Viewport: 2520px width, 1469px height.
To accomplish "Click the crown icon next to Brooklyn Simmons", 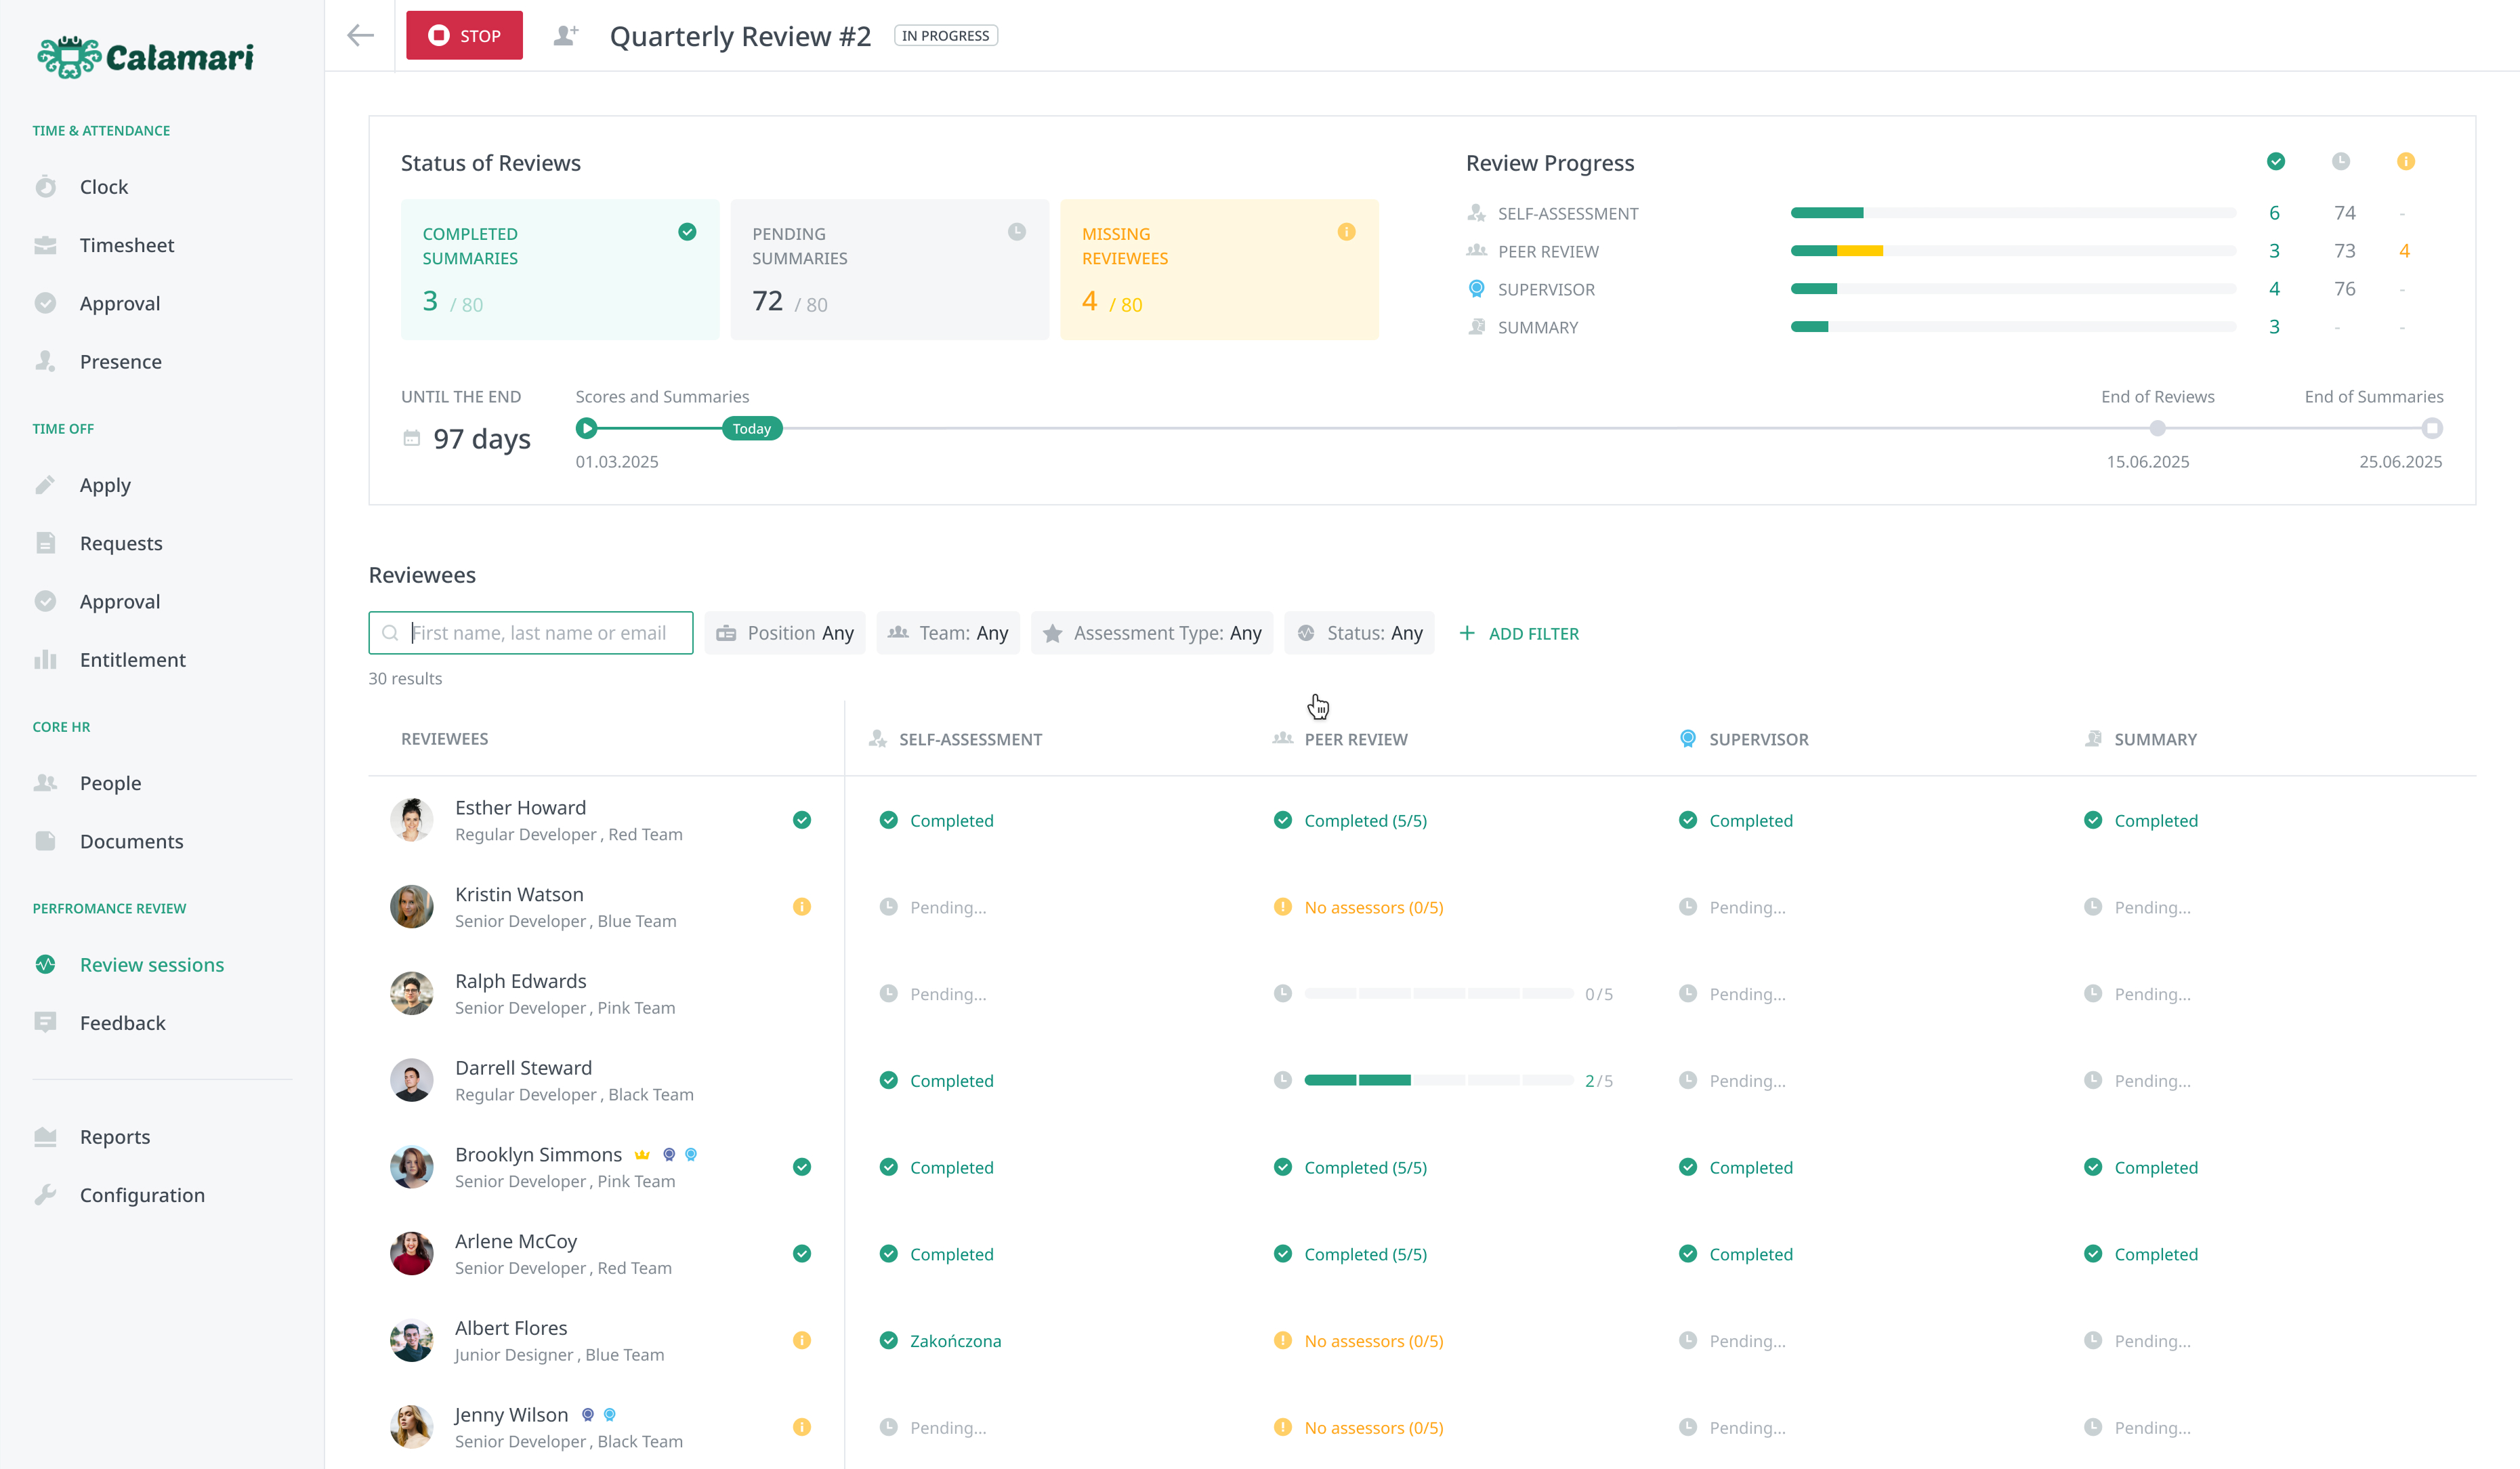I will click(642, 1155).
